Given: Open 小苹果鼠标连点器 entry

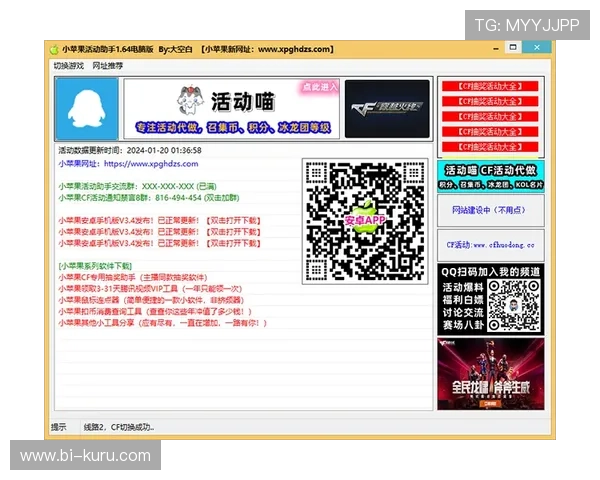Looking at the screenshot, I should coord(151,300).
